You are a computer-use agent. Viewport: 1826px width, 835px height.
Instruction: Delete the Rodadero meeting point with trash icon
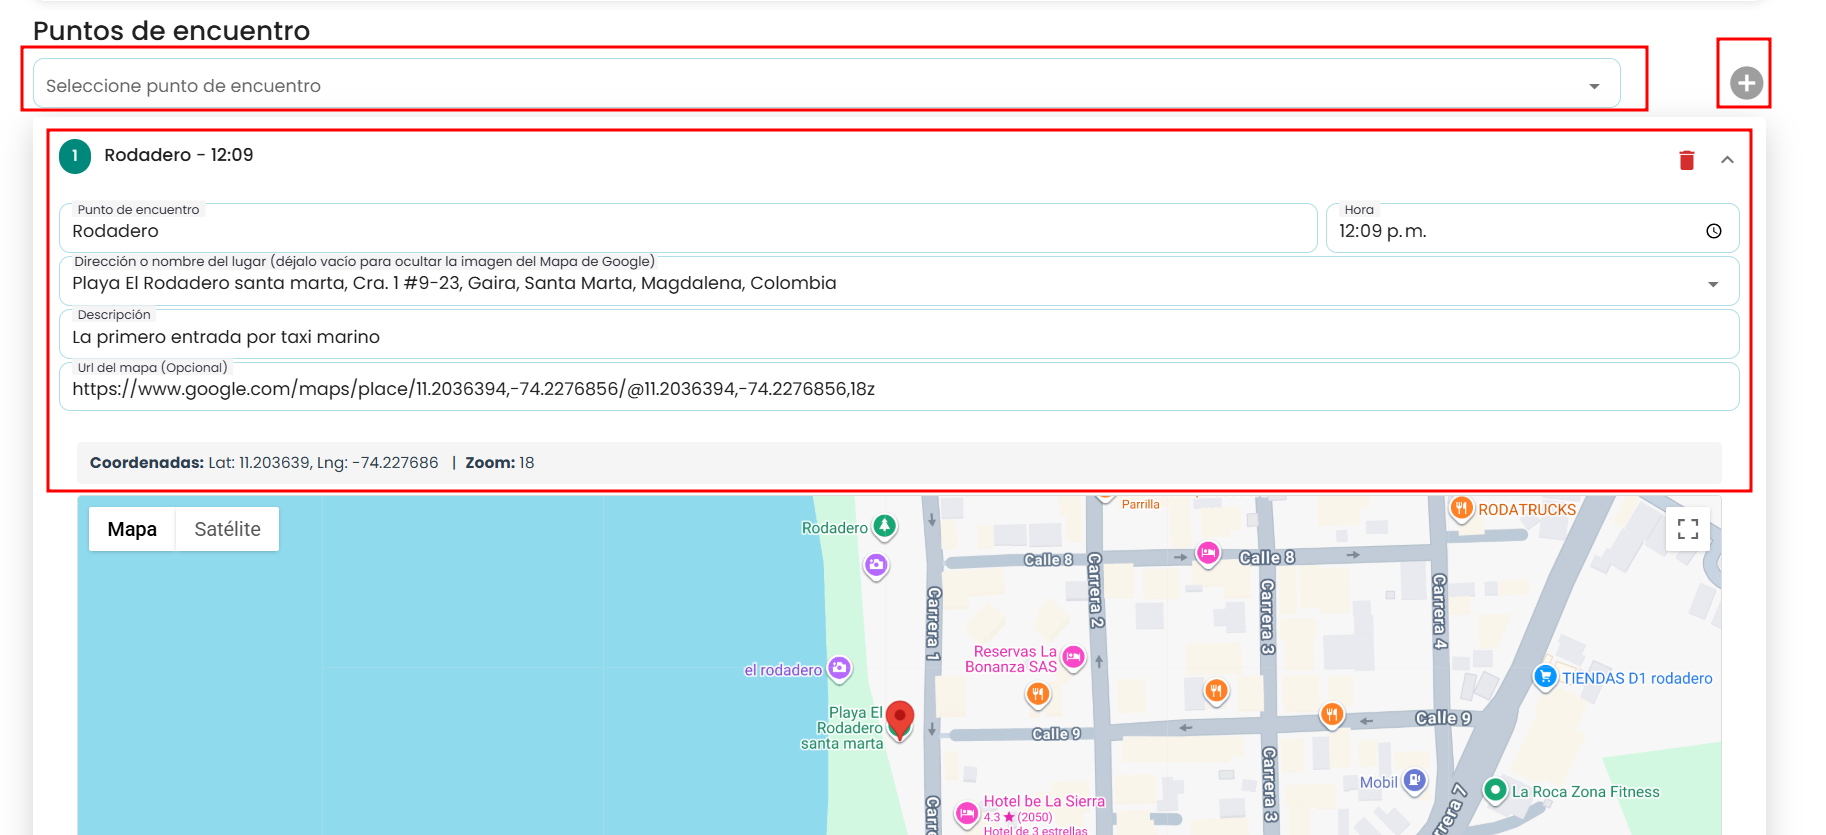click(x=1686, y=160)
